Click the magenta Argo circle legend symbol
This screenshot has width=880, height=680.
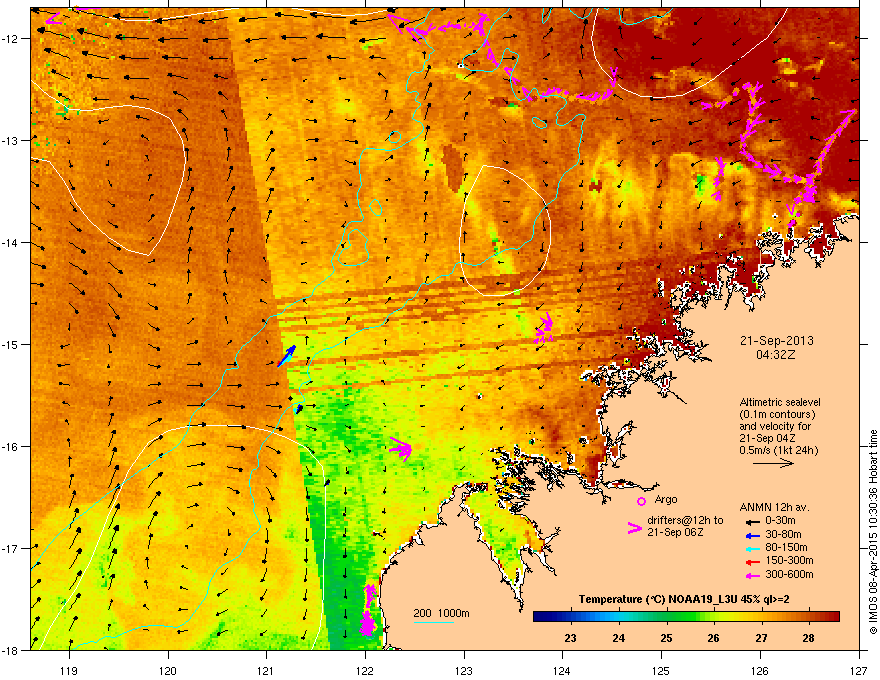coord(641,501)
